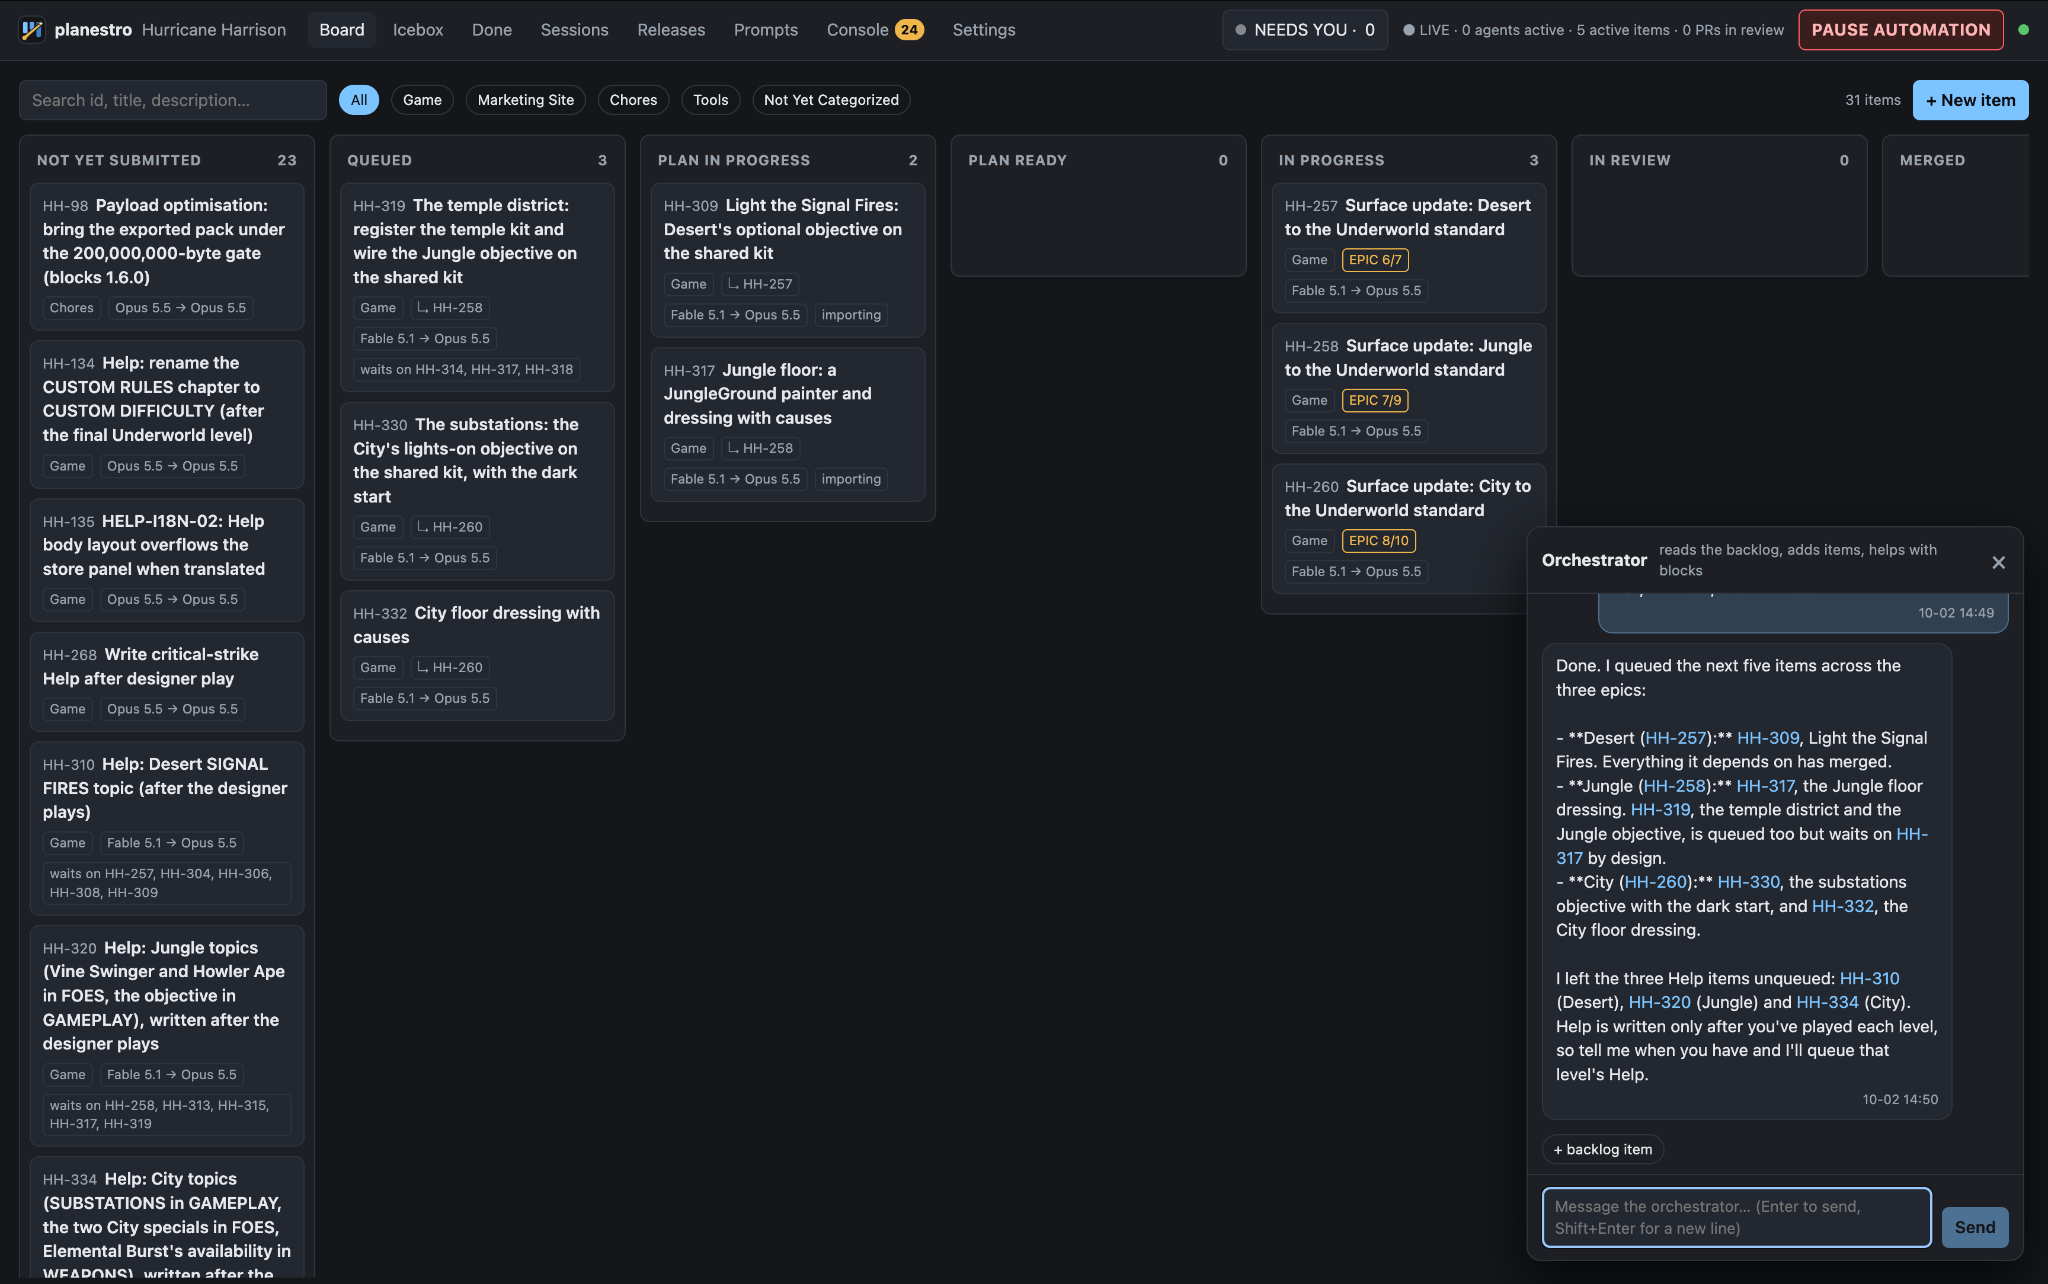This screenshot has width=2048, height=1284.
Task: Open the Board tab
Action: [x=342, y=30]
